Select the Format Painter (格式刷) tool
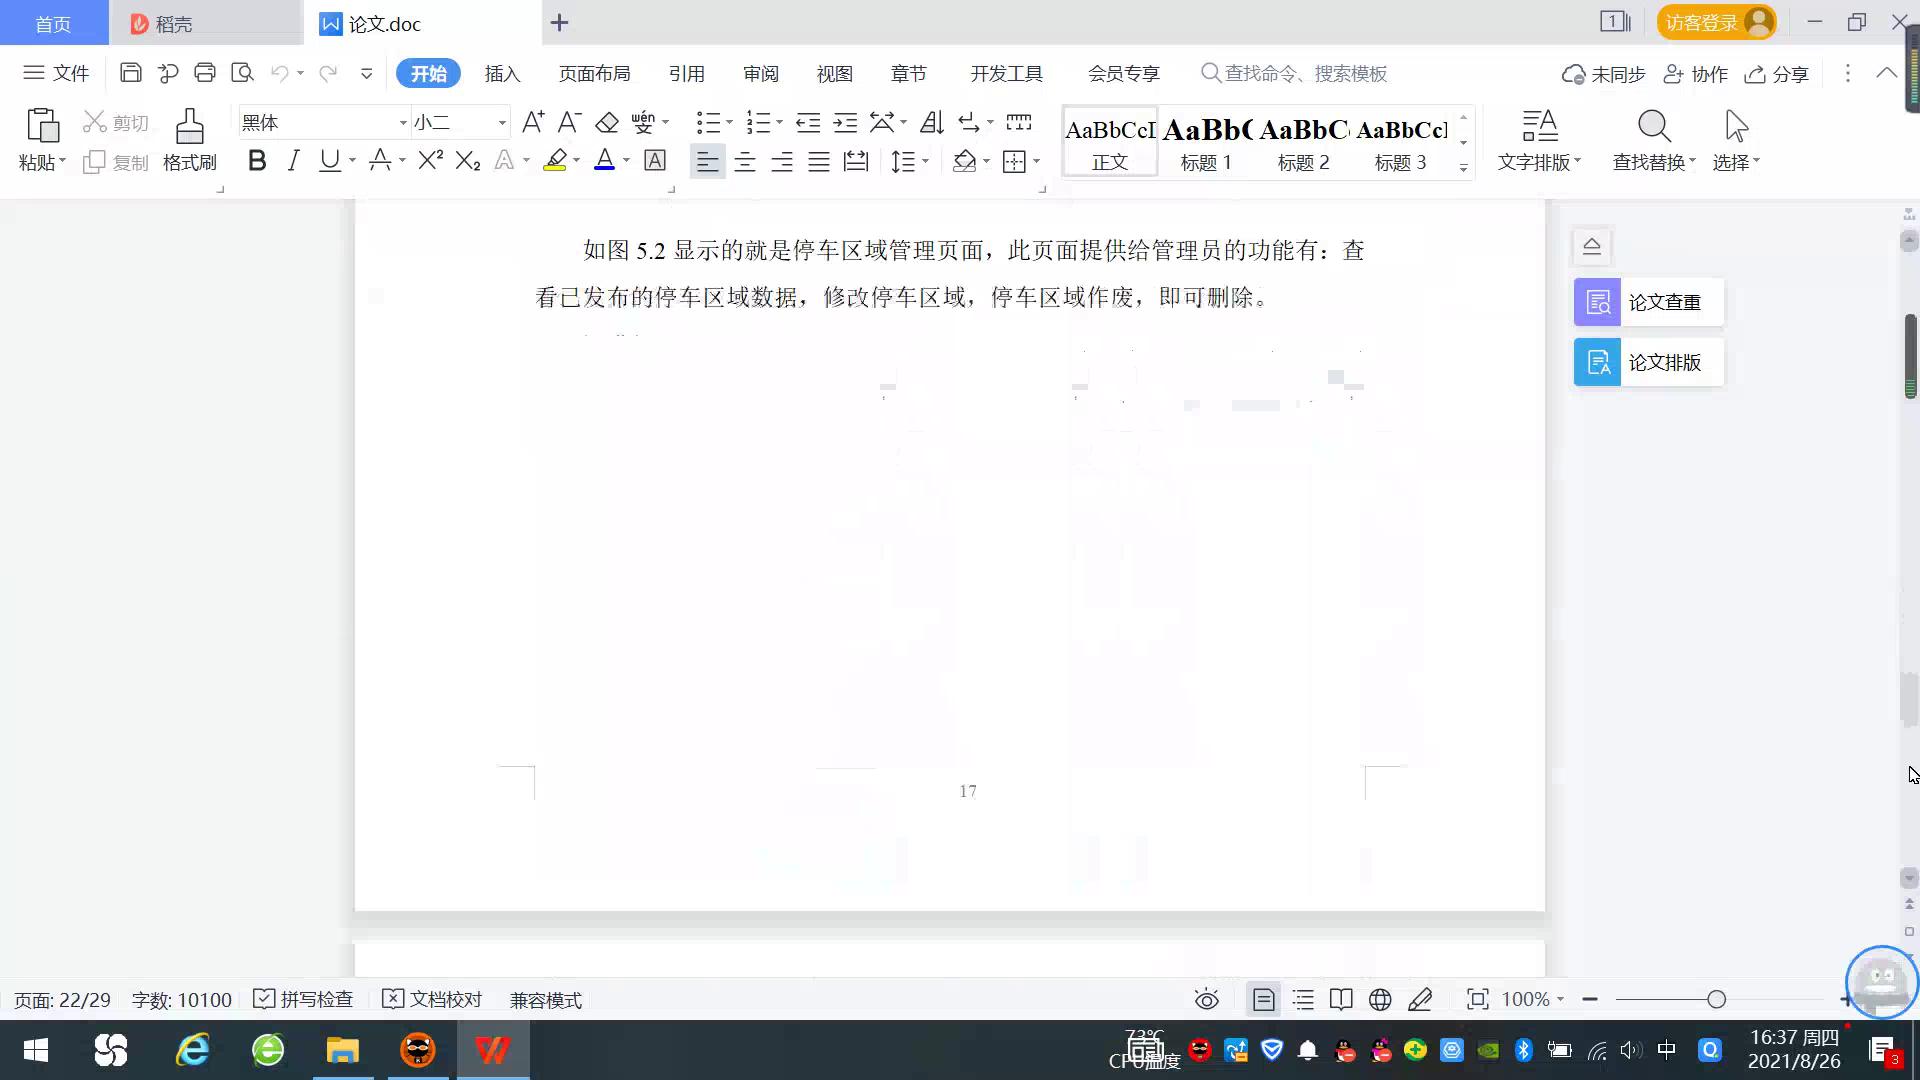 (188, 140)
